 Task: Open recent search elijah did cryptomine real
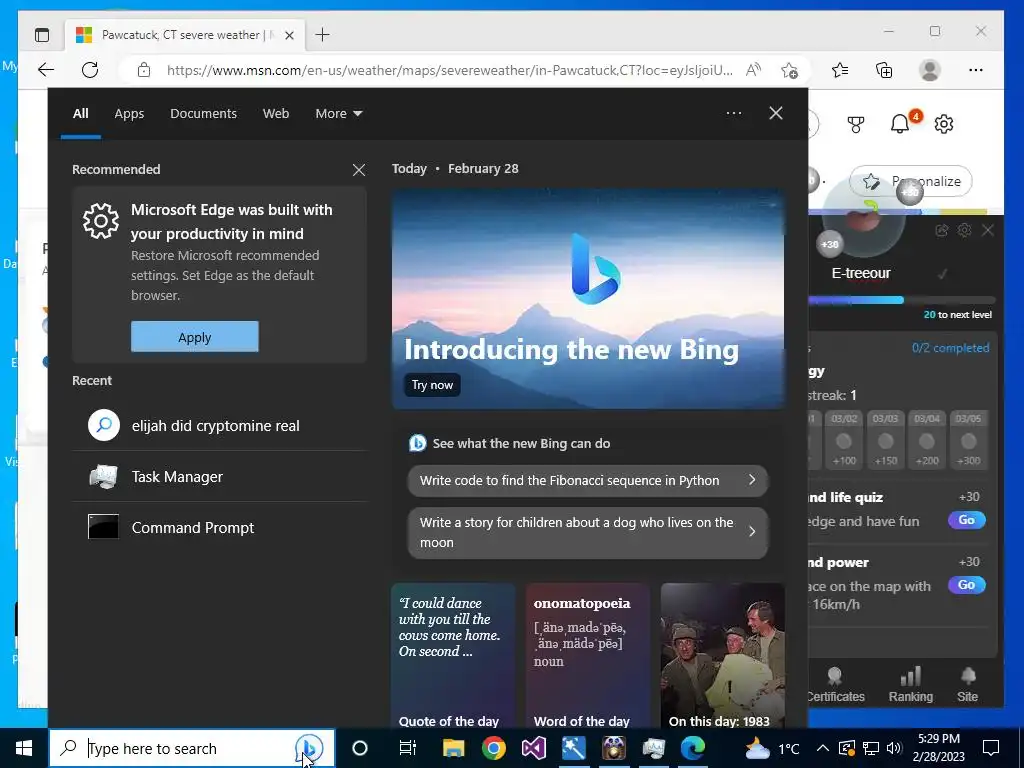coord(219,426)
